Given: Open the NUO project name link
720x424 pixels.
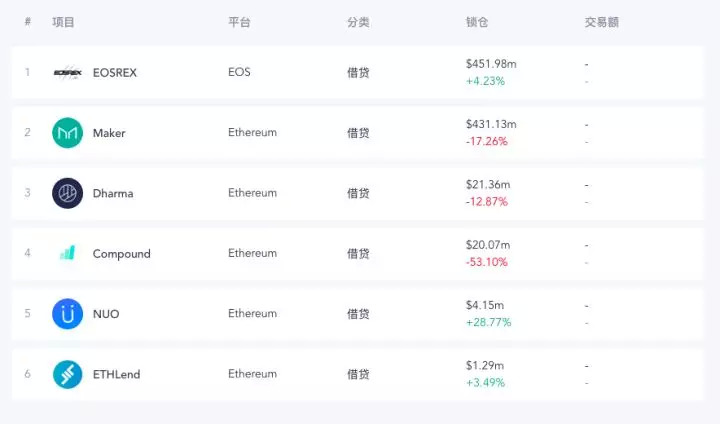Looking at the screenshot, I should (106, 314).
